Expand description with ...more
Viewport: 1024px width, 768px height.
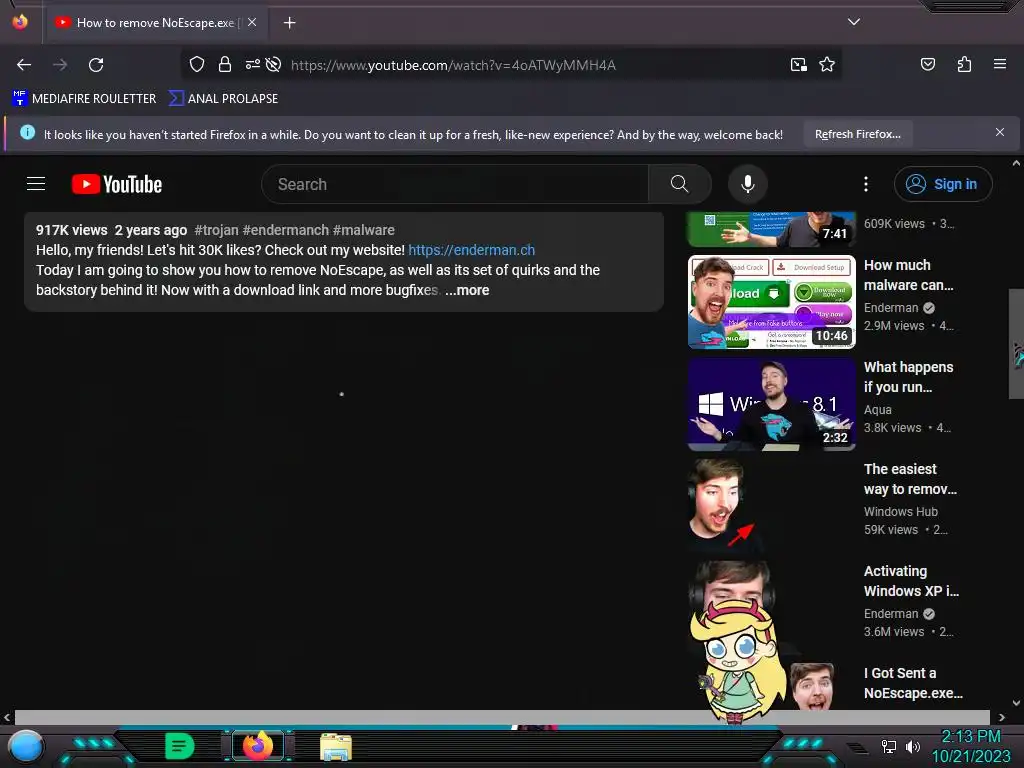(x=467, y=290)
